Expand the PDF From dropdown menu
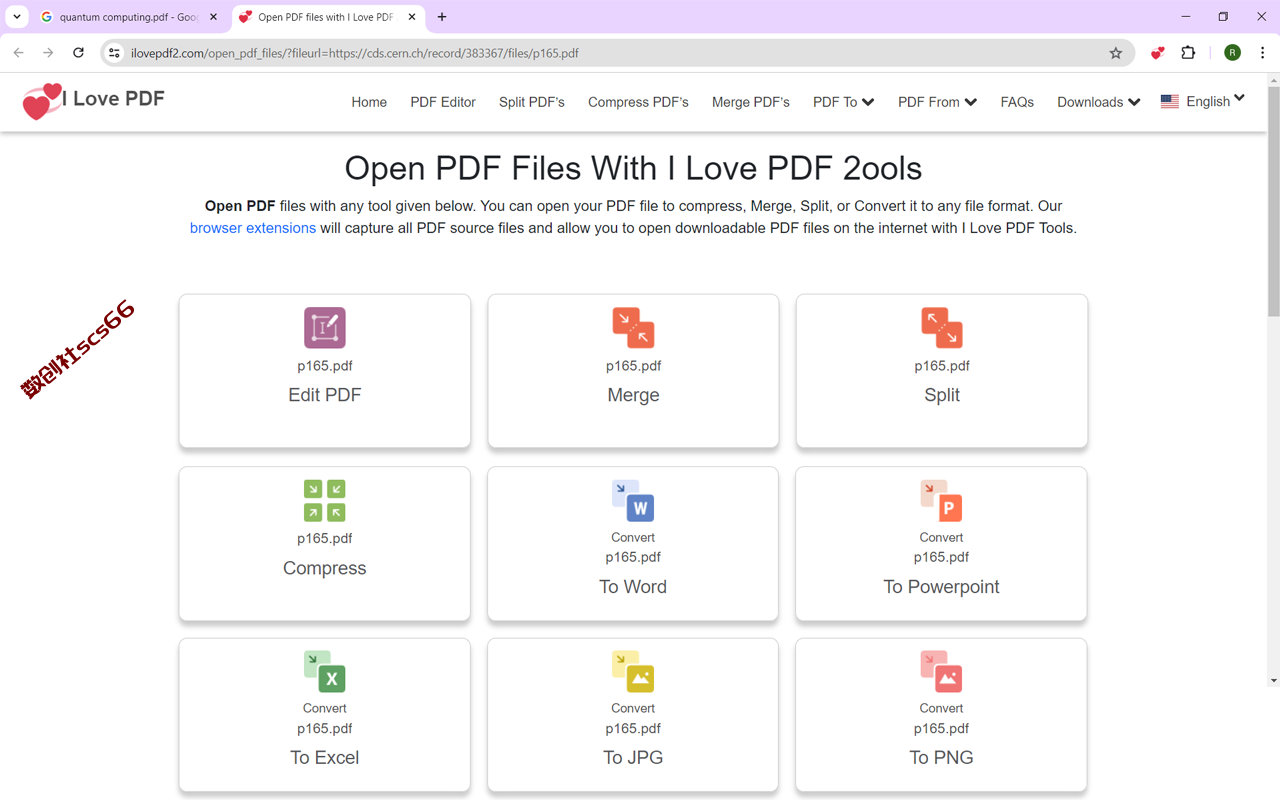Screen dimensions: 1280x800 coord(937,102)
